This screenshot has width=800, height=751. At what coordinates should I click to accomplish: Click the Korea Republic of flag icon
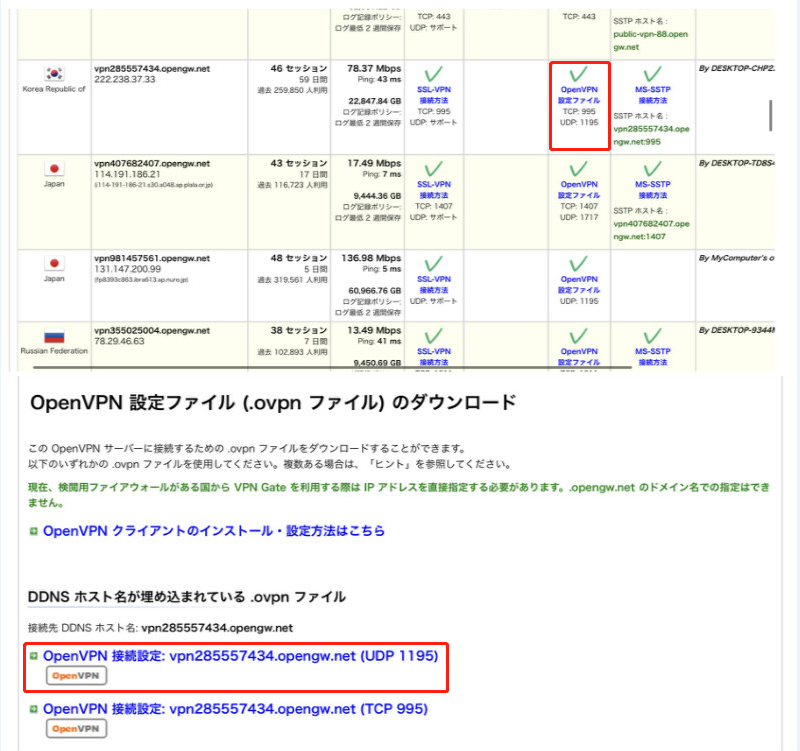pos(54,73)
